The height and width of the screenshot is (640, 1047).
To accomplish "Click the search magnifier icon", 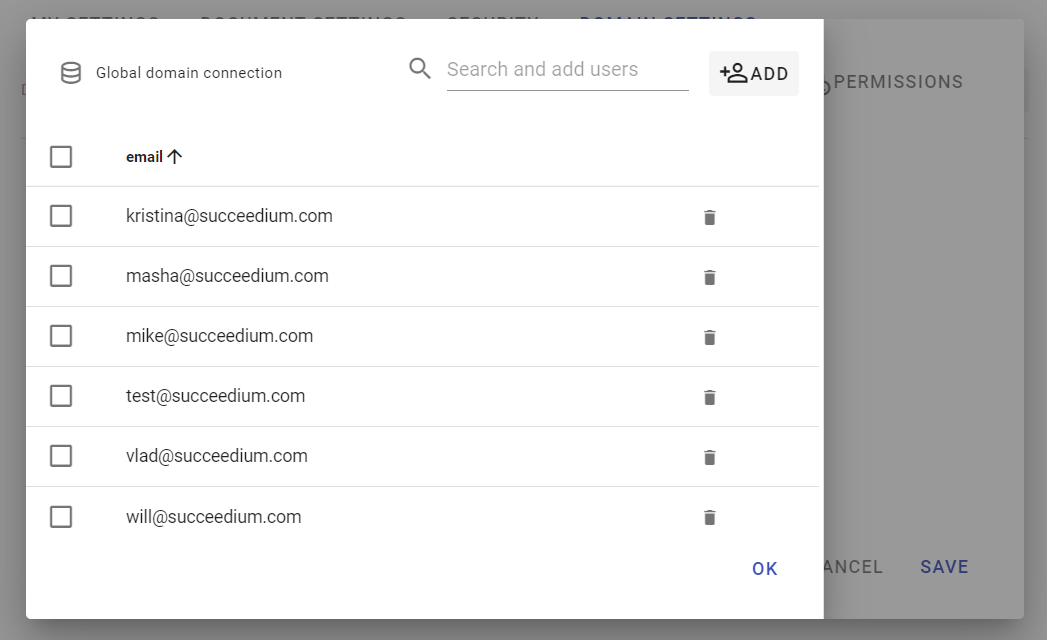I will (x=419, y=68).
